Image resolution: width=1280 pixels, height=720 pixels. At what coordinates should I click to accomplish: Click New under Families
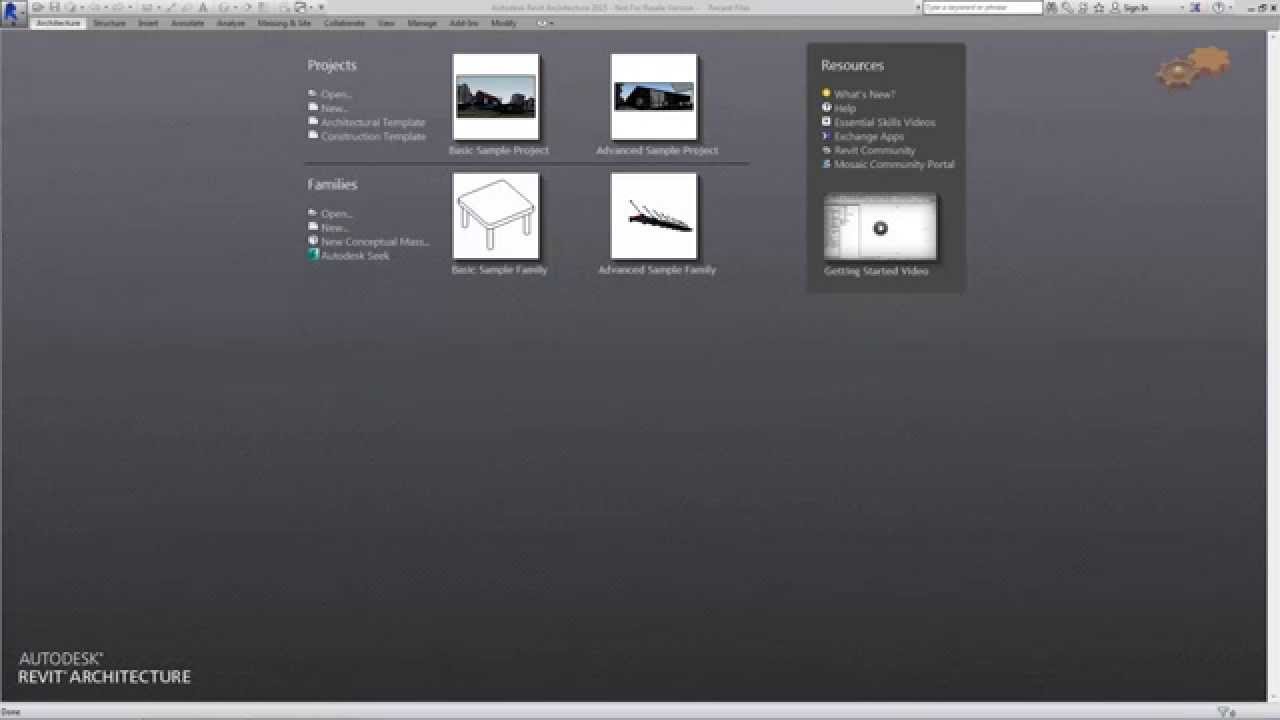[x=334, y=228]
